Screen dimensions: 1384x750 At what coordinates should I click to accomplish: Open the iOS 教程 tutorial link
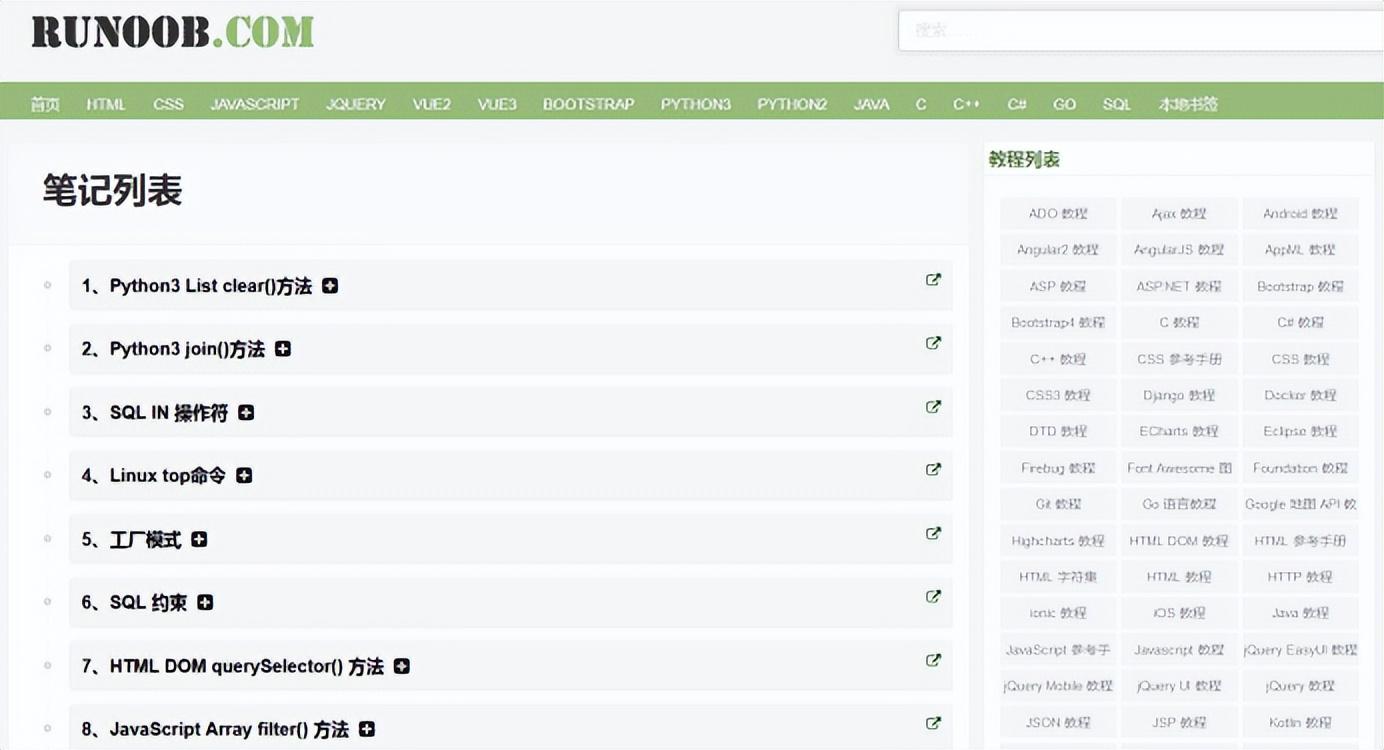1179,613
